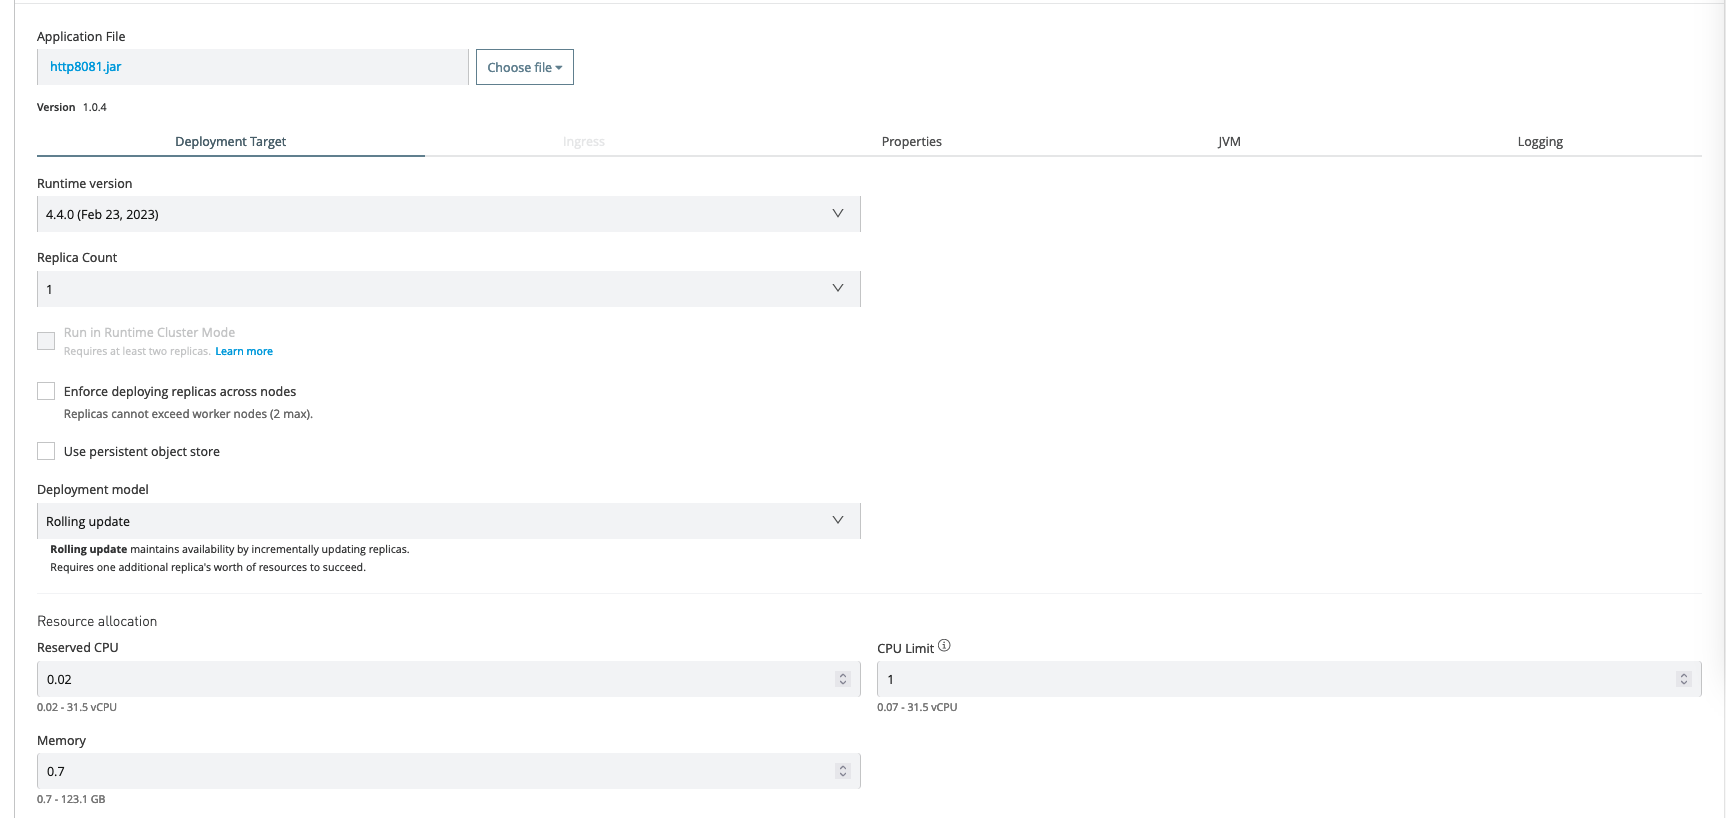Click the Ingress tab

tap(583, 142)
